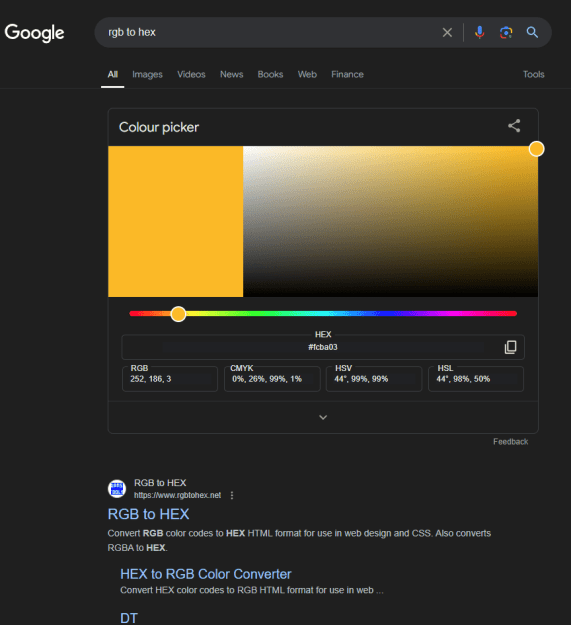Expand the colour picker with the chevron
This screenshot has height=625, width=571.
pyautogui.click(x=323, y=417)
